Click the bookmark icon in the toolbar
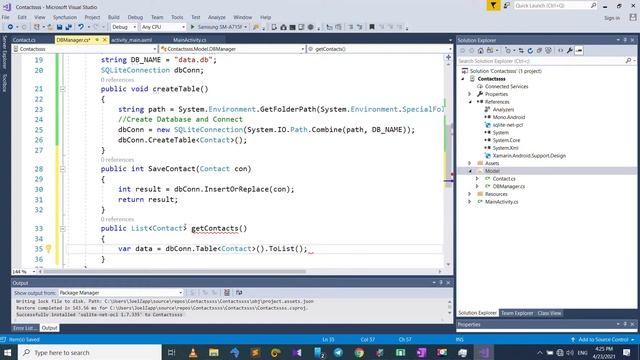Screen dimensions: 640x360 372,27
